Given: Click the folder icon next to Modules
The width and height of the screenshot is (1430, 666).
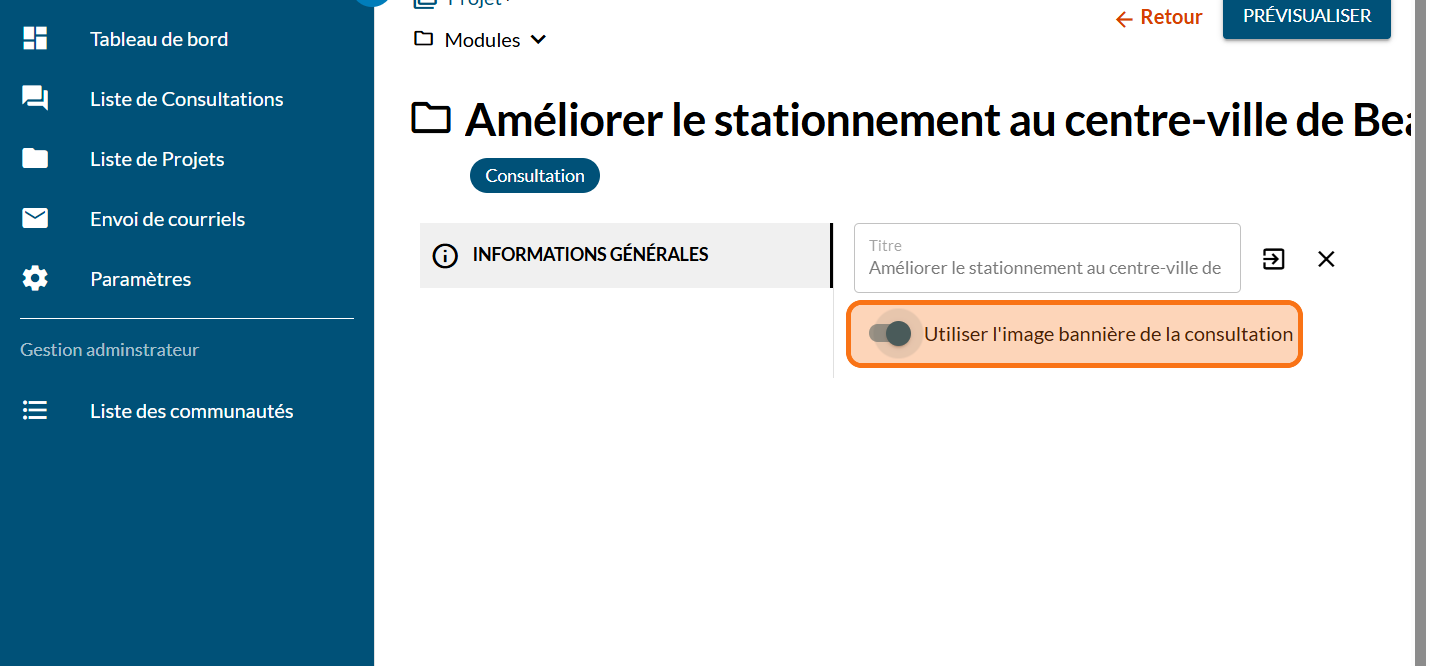Looking at the screenshot, I should (424, 39).
